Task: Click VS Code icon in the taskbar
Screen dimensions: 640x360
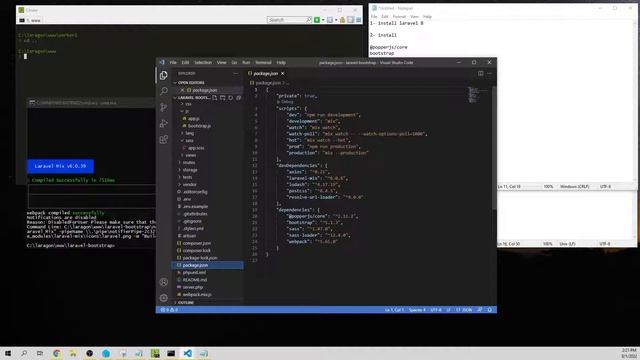Action: [x=187, y=353]
